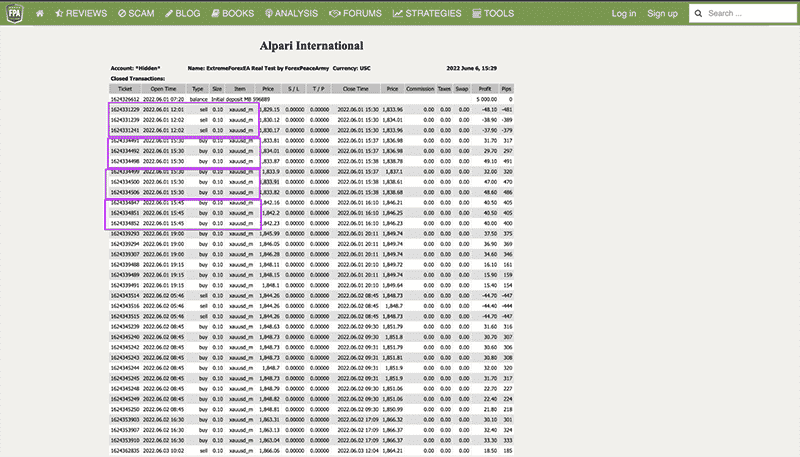The height and width of the screenshot is (457, 800).
Task: Click the Open Time column header
Action: pos(163,89)
